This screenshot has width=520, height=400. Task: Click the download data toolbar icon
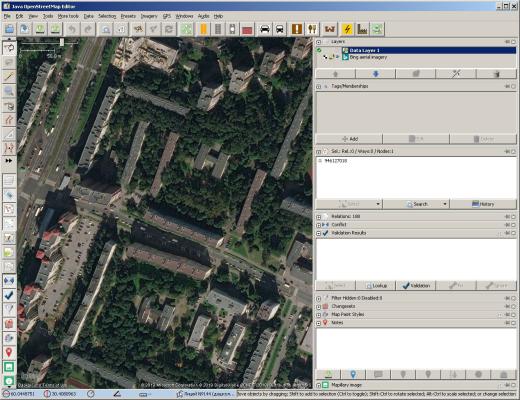click(40, 29)
